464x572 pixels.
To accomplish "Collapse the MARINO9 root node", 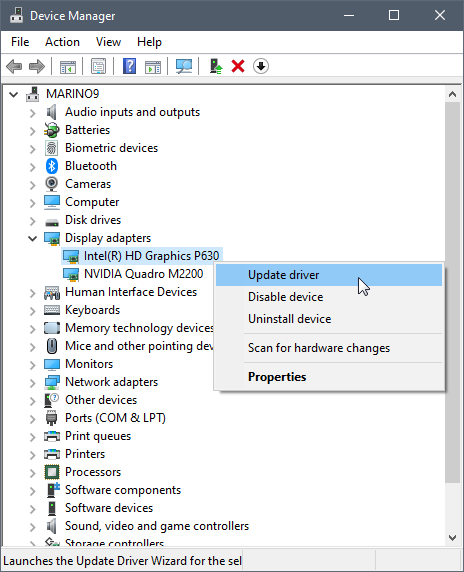I will click(x=13, y=95).
